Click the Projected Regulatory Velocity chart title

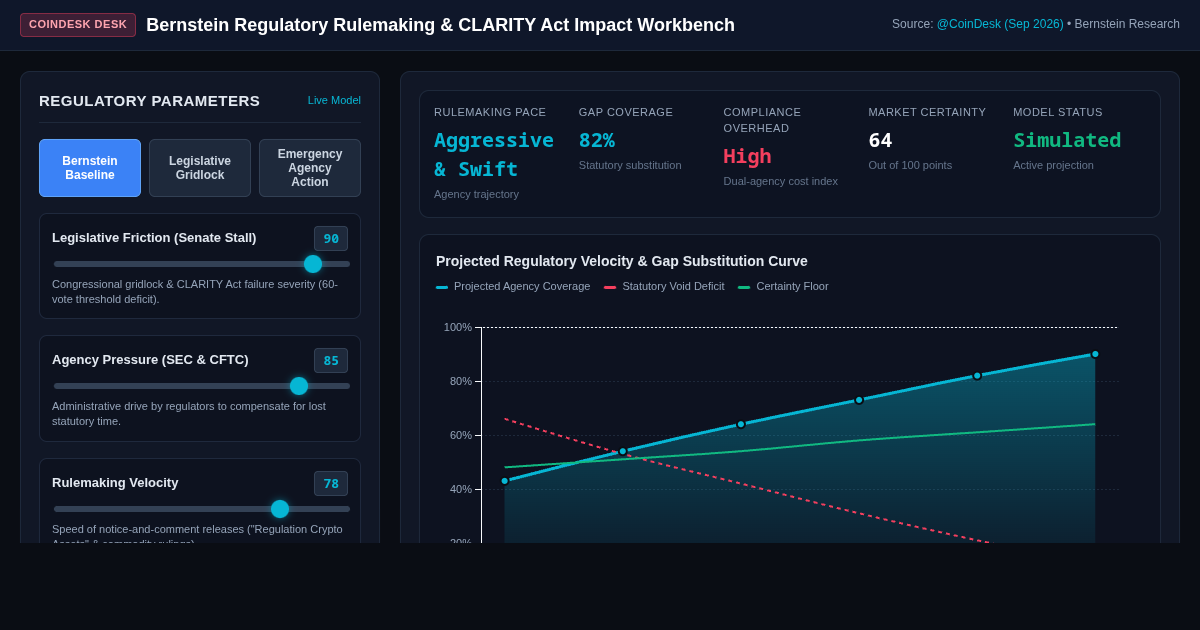(x=622, y=261)
